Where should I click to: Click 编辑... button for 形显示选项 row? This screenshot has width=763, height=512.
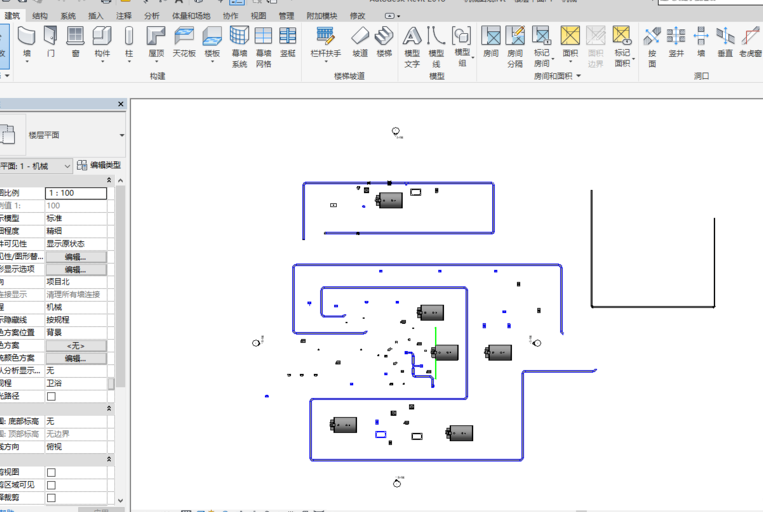(x=76, y=269)
